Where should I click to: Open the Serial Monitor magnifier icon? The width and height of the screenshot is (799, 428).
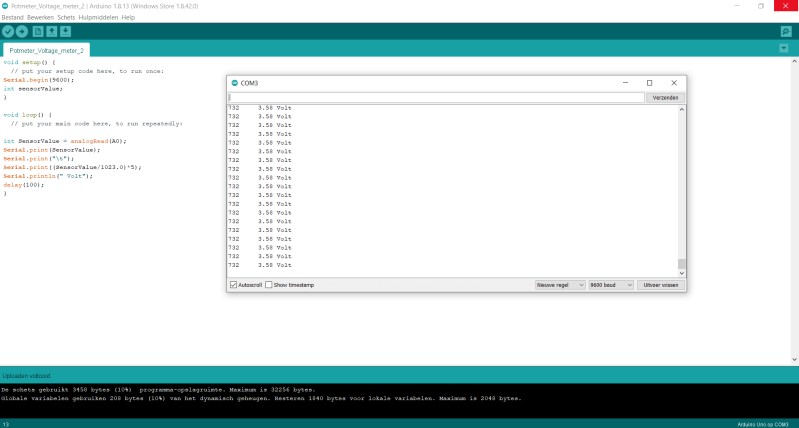(785, 31)
